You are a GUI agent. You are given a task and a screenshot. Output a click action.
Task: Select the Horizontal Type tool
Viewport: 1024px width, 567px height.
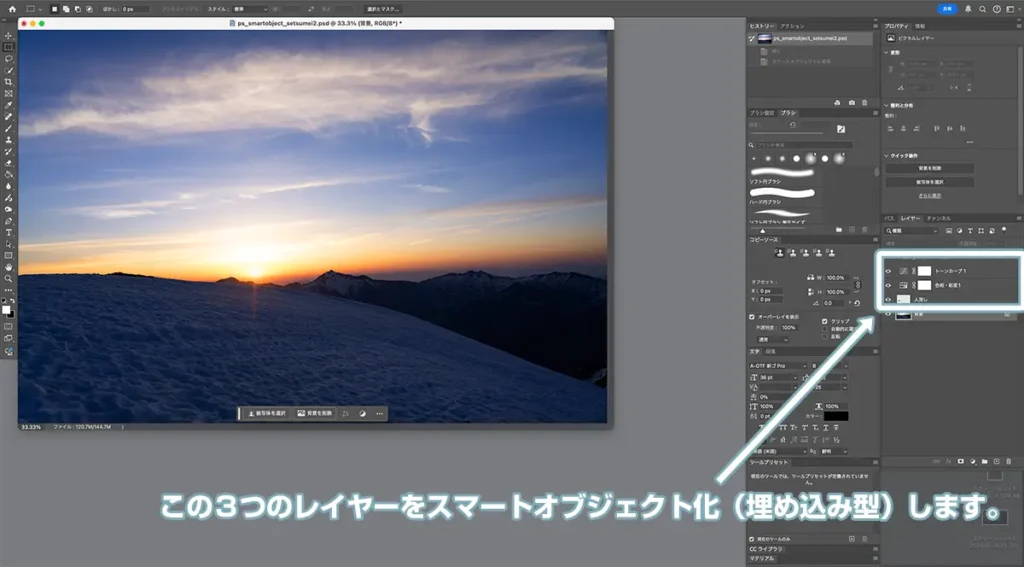coord(8,232)
